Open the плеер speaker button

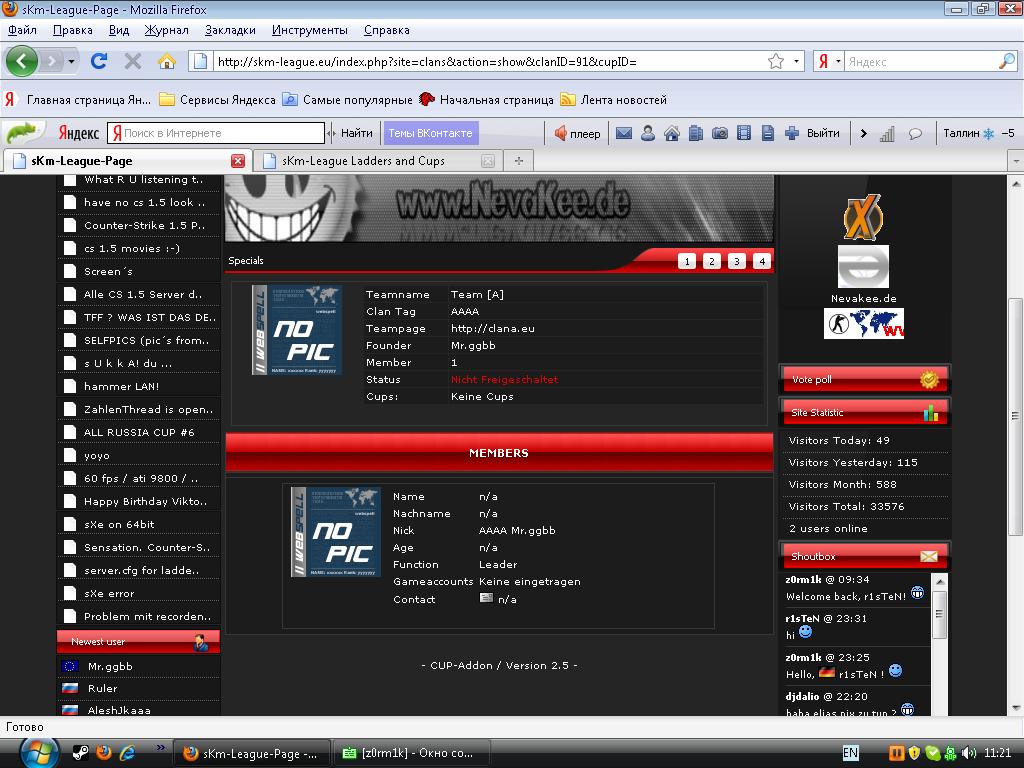[577, 133]
